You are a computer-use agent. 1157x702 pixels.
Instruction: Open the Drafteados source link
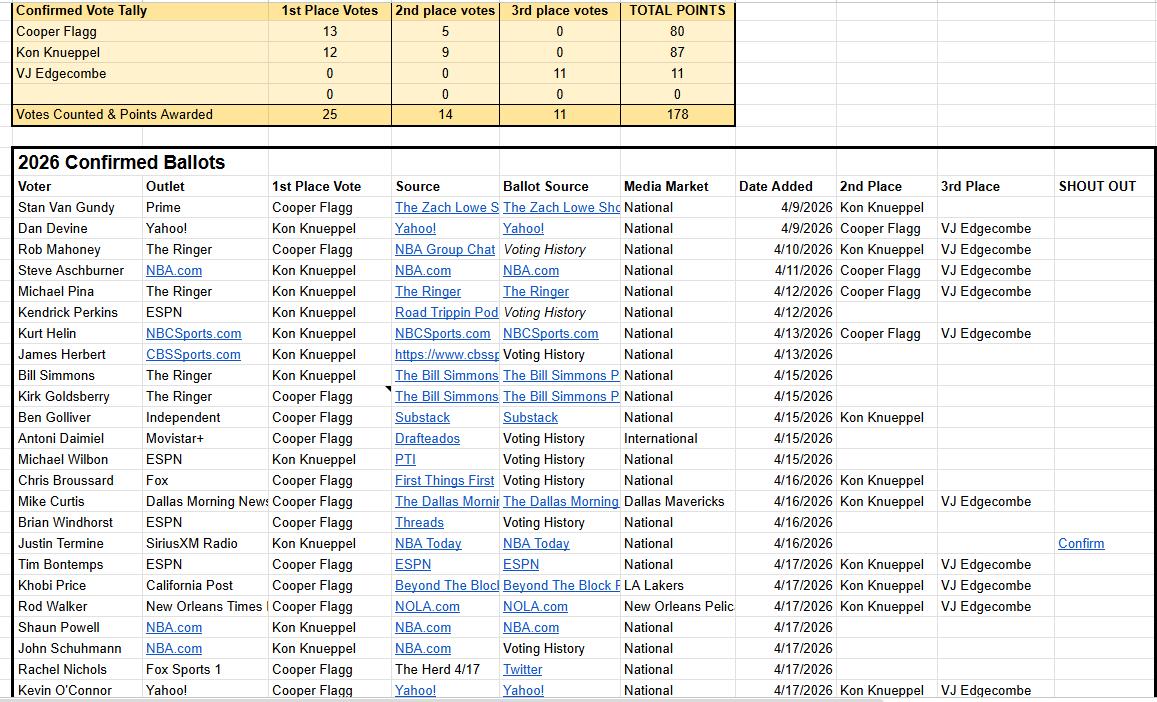[x=427, y=438]
